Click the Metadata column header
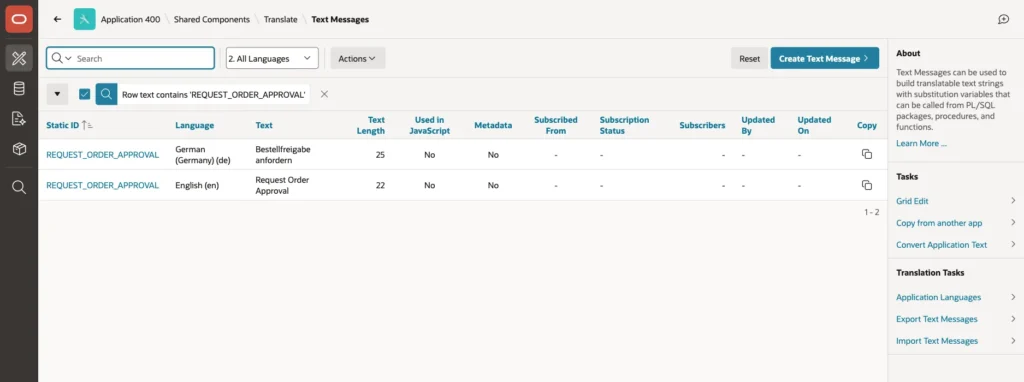The image size is (1024, 382). pyautogui.click(x=493, y=125)
